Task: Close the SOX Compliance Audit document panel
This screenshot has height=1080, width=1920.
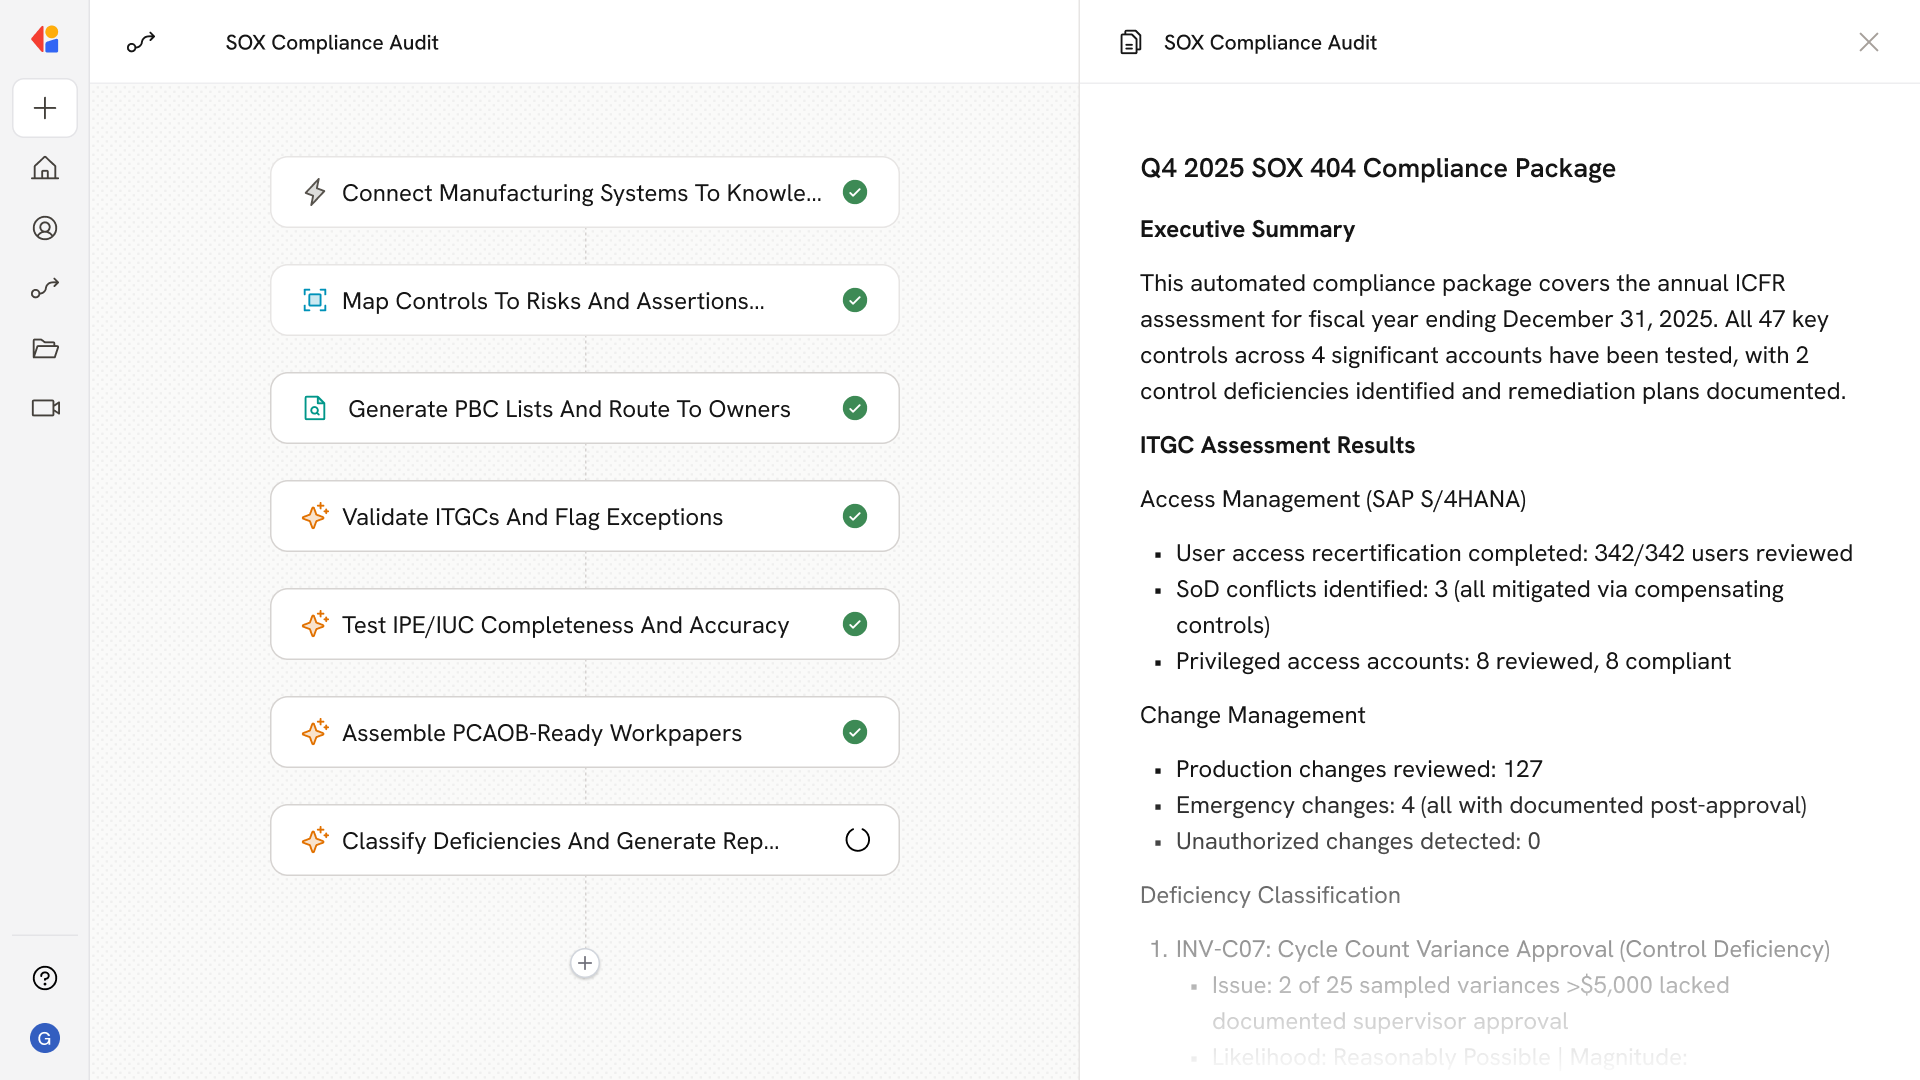Action: 1868,42
